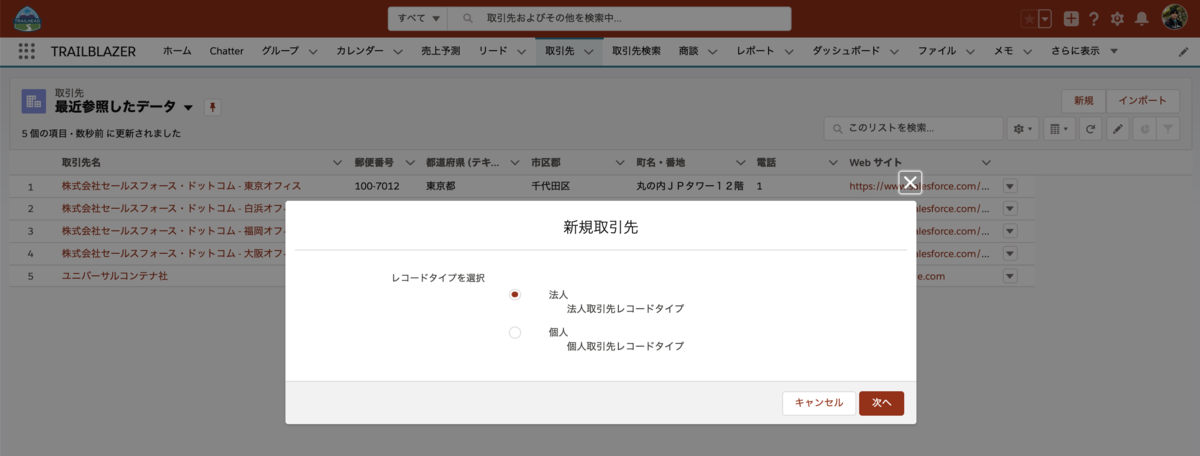Refresh the list with the reload icon
This screenshot has height=456, width=1200.
tap(1091, 129)
